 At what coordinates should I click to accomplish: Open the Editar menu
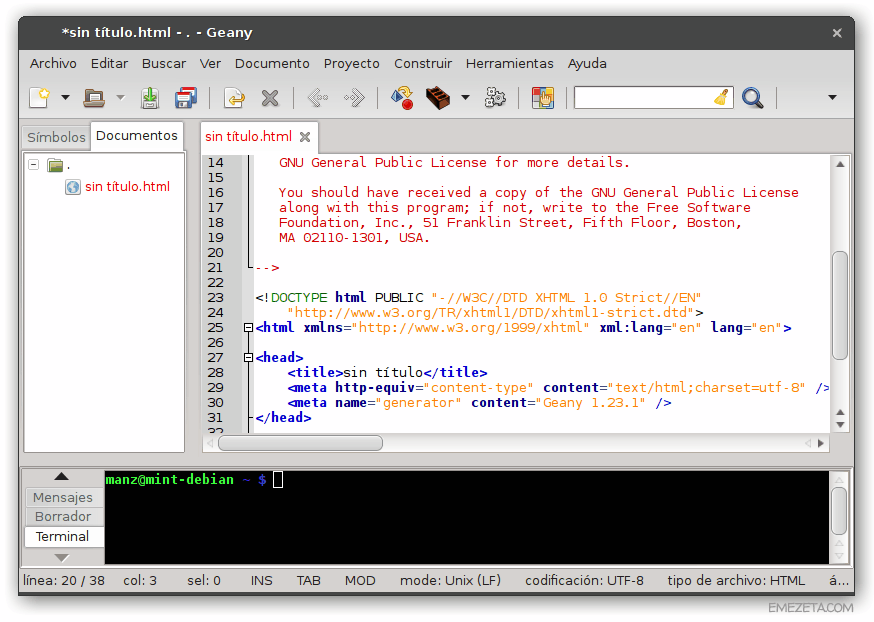(x=109, y=64)
